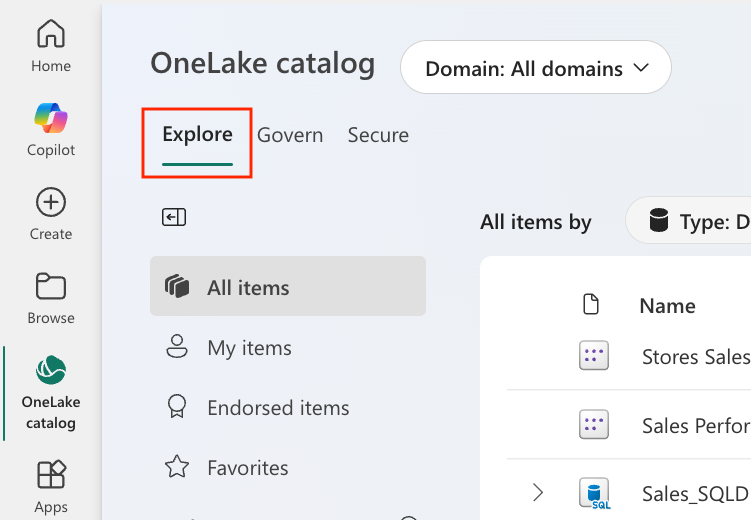
Task: Click the Sales Perfor item icon
Action: [x=594, y=425]
